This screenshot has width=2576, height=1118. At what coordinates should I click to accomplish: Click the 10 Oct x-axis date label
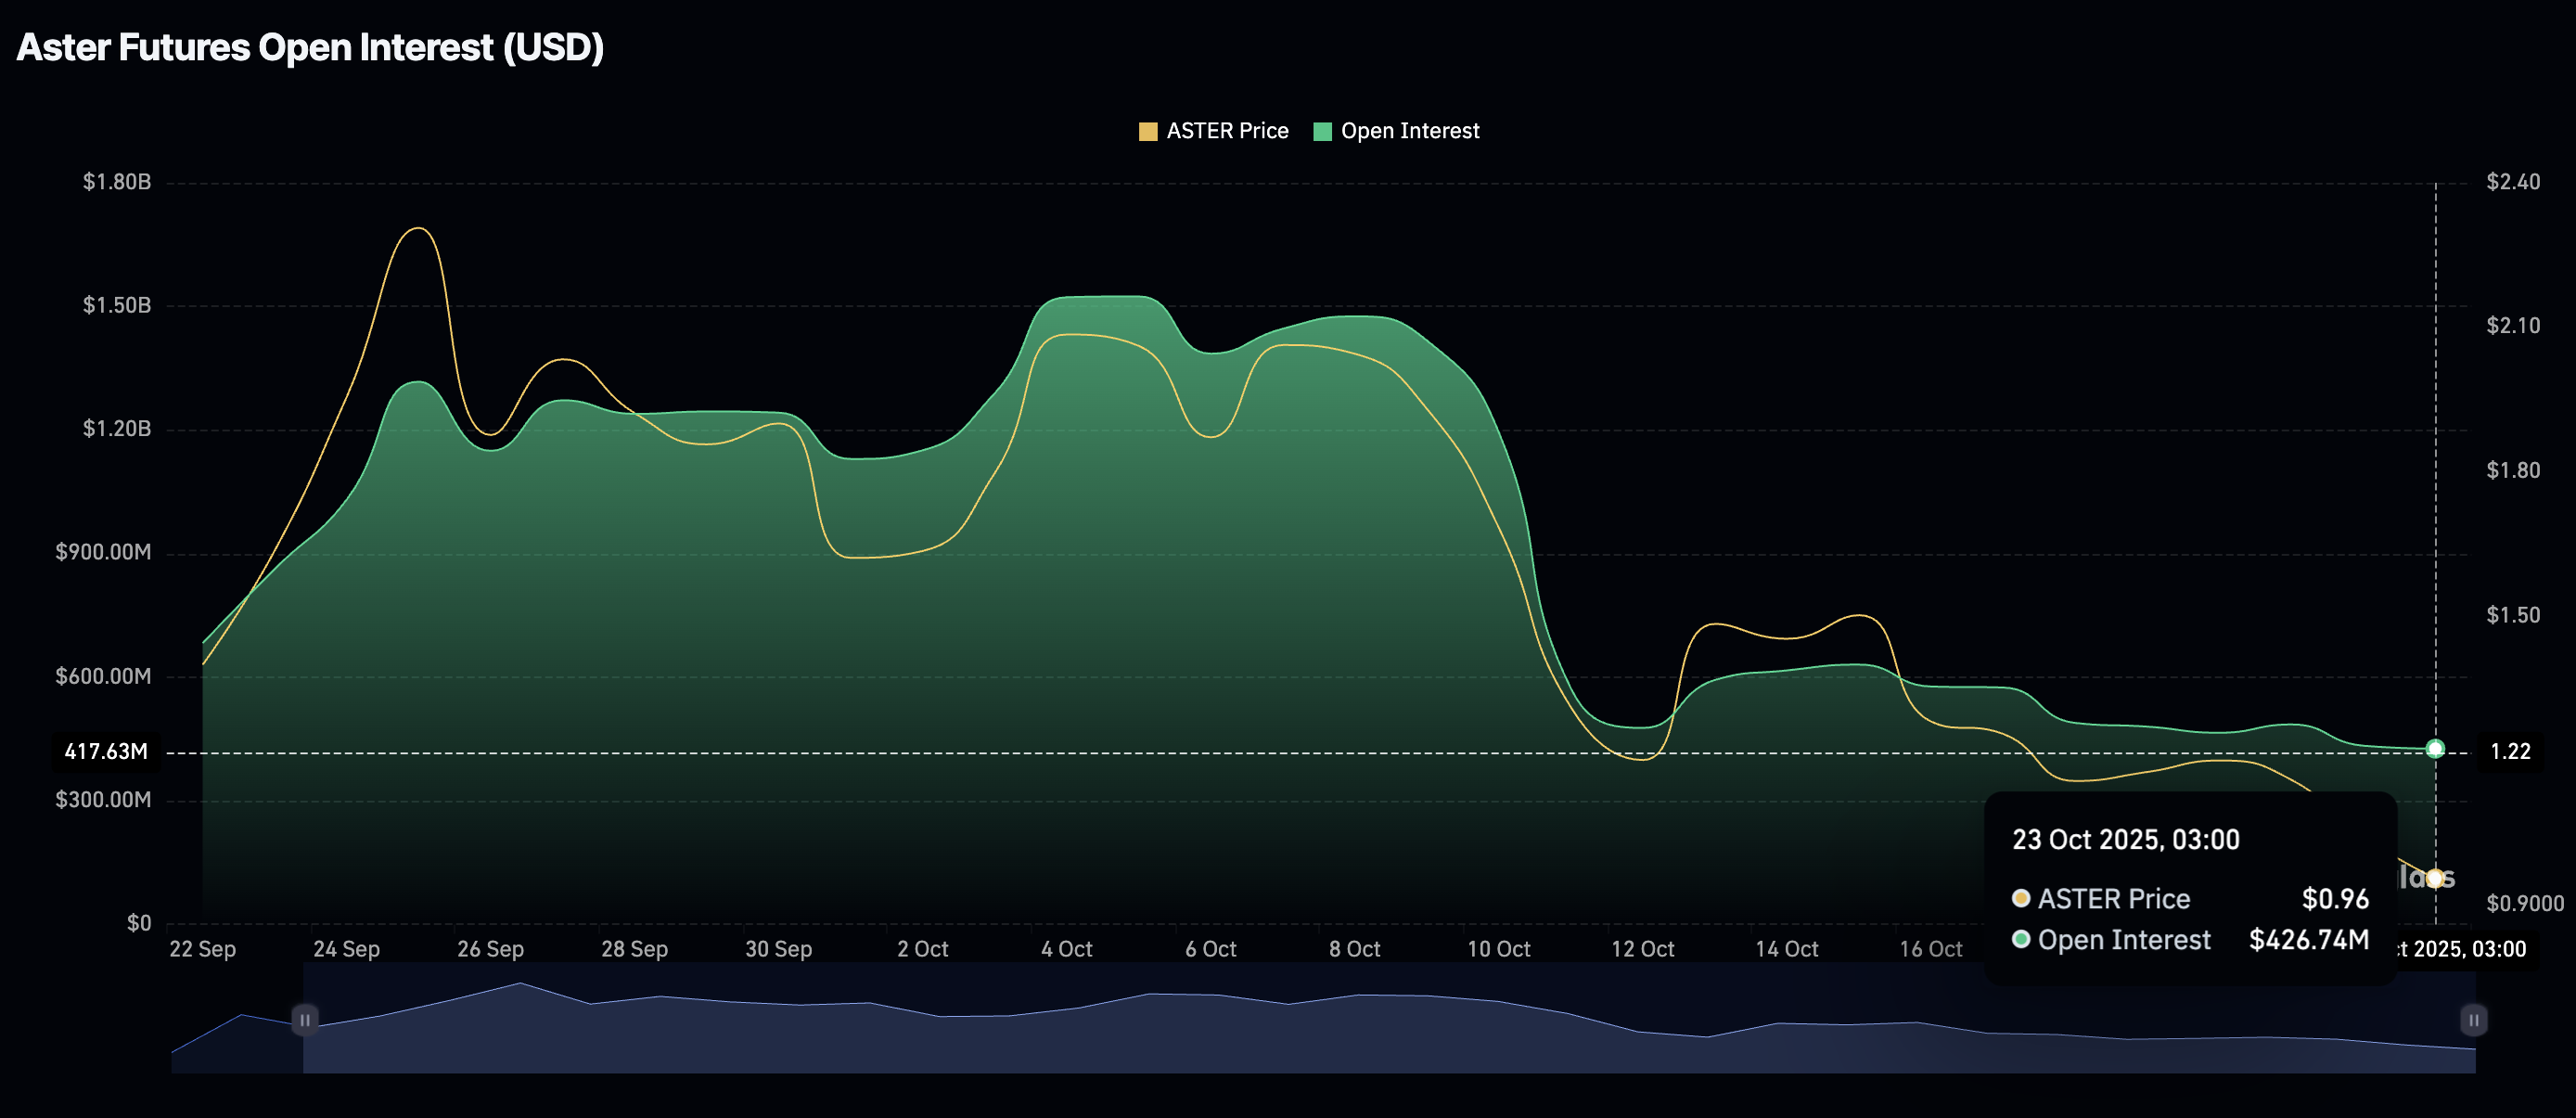pos(1497,948)
